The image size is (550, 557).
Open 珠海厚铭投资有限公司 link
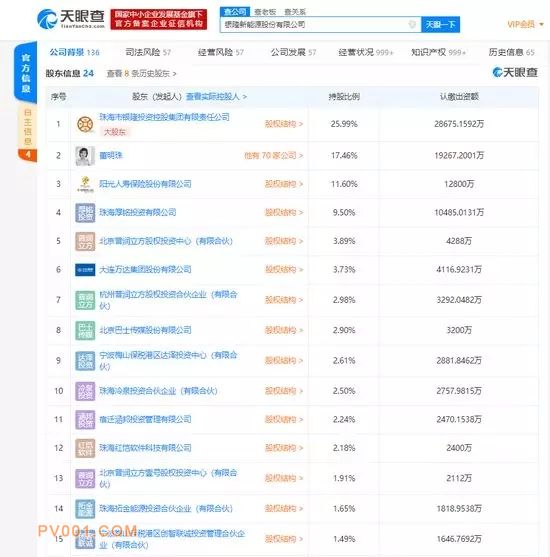138,212
